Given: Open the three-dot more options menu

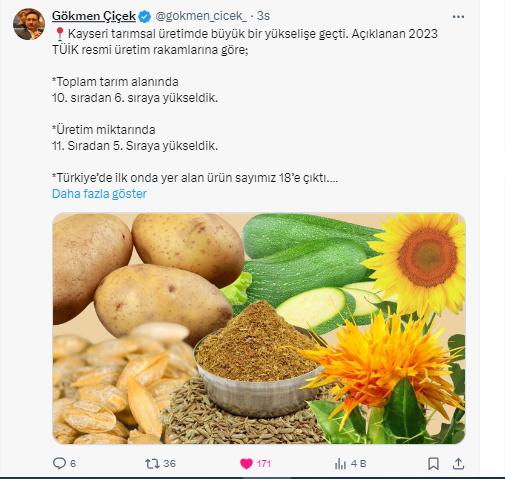Looking at the screenshot, I should point(458,17).
